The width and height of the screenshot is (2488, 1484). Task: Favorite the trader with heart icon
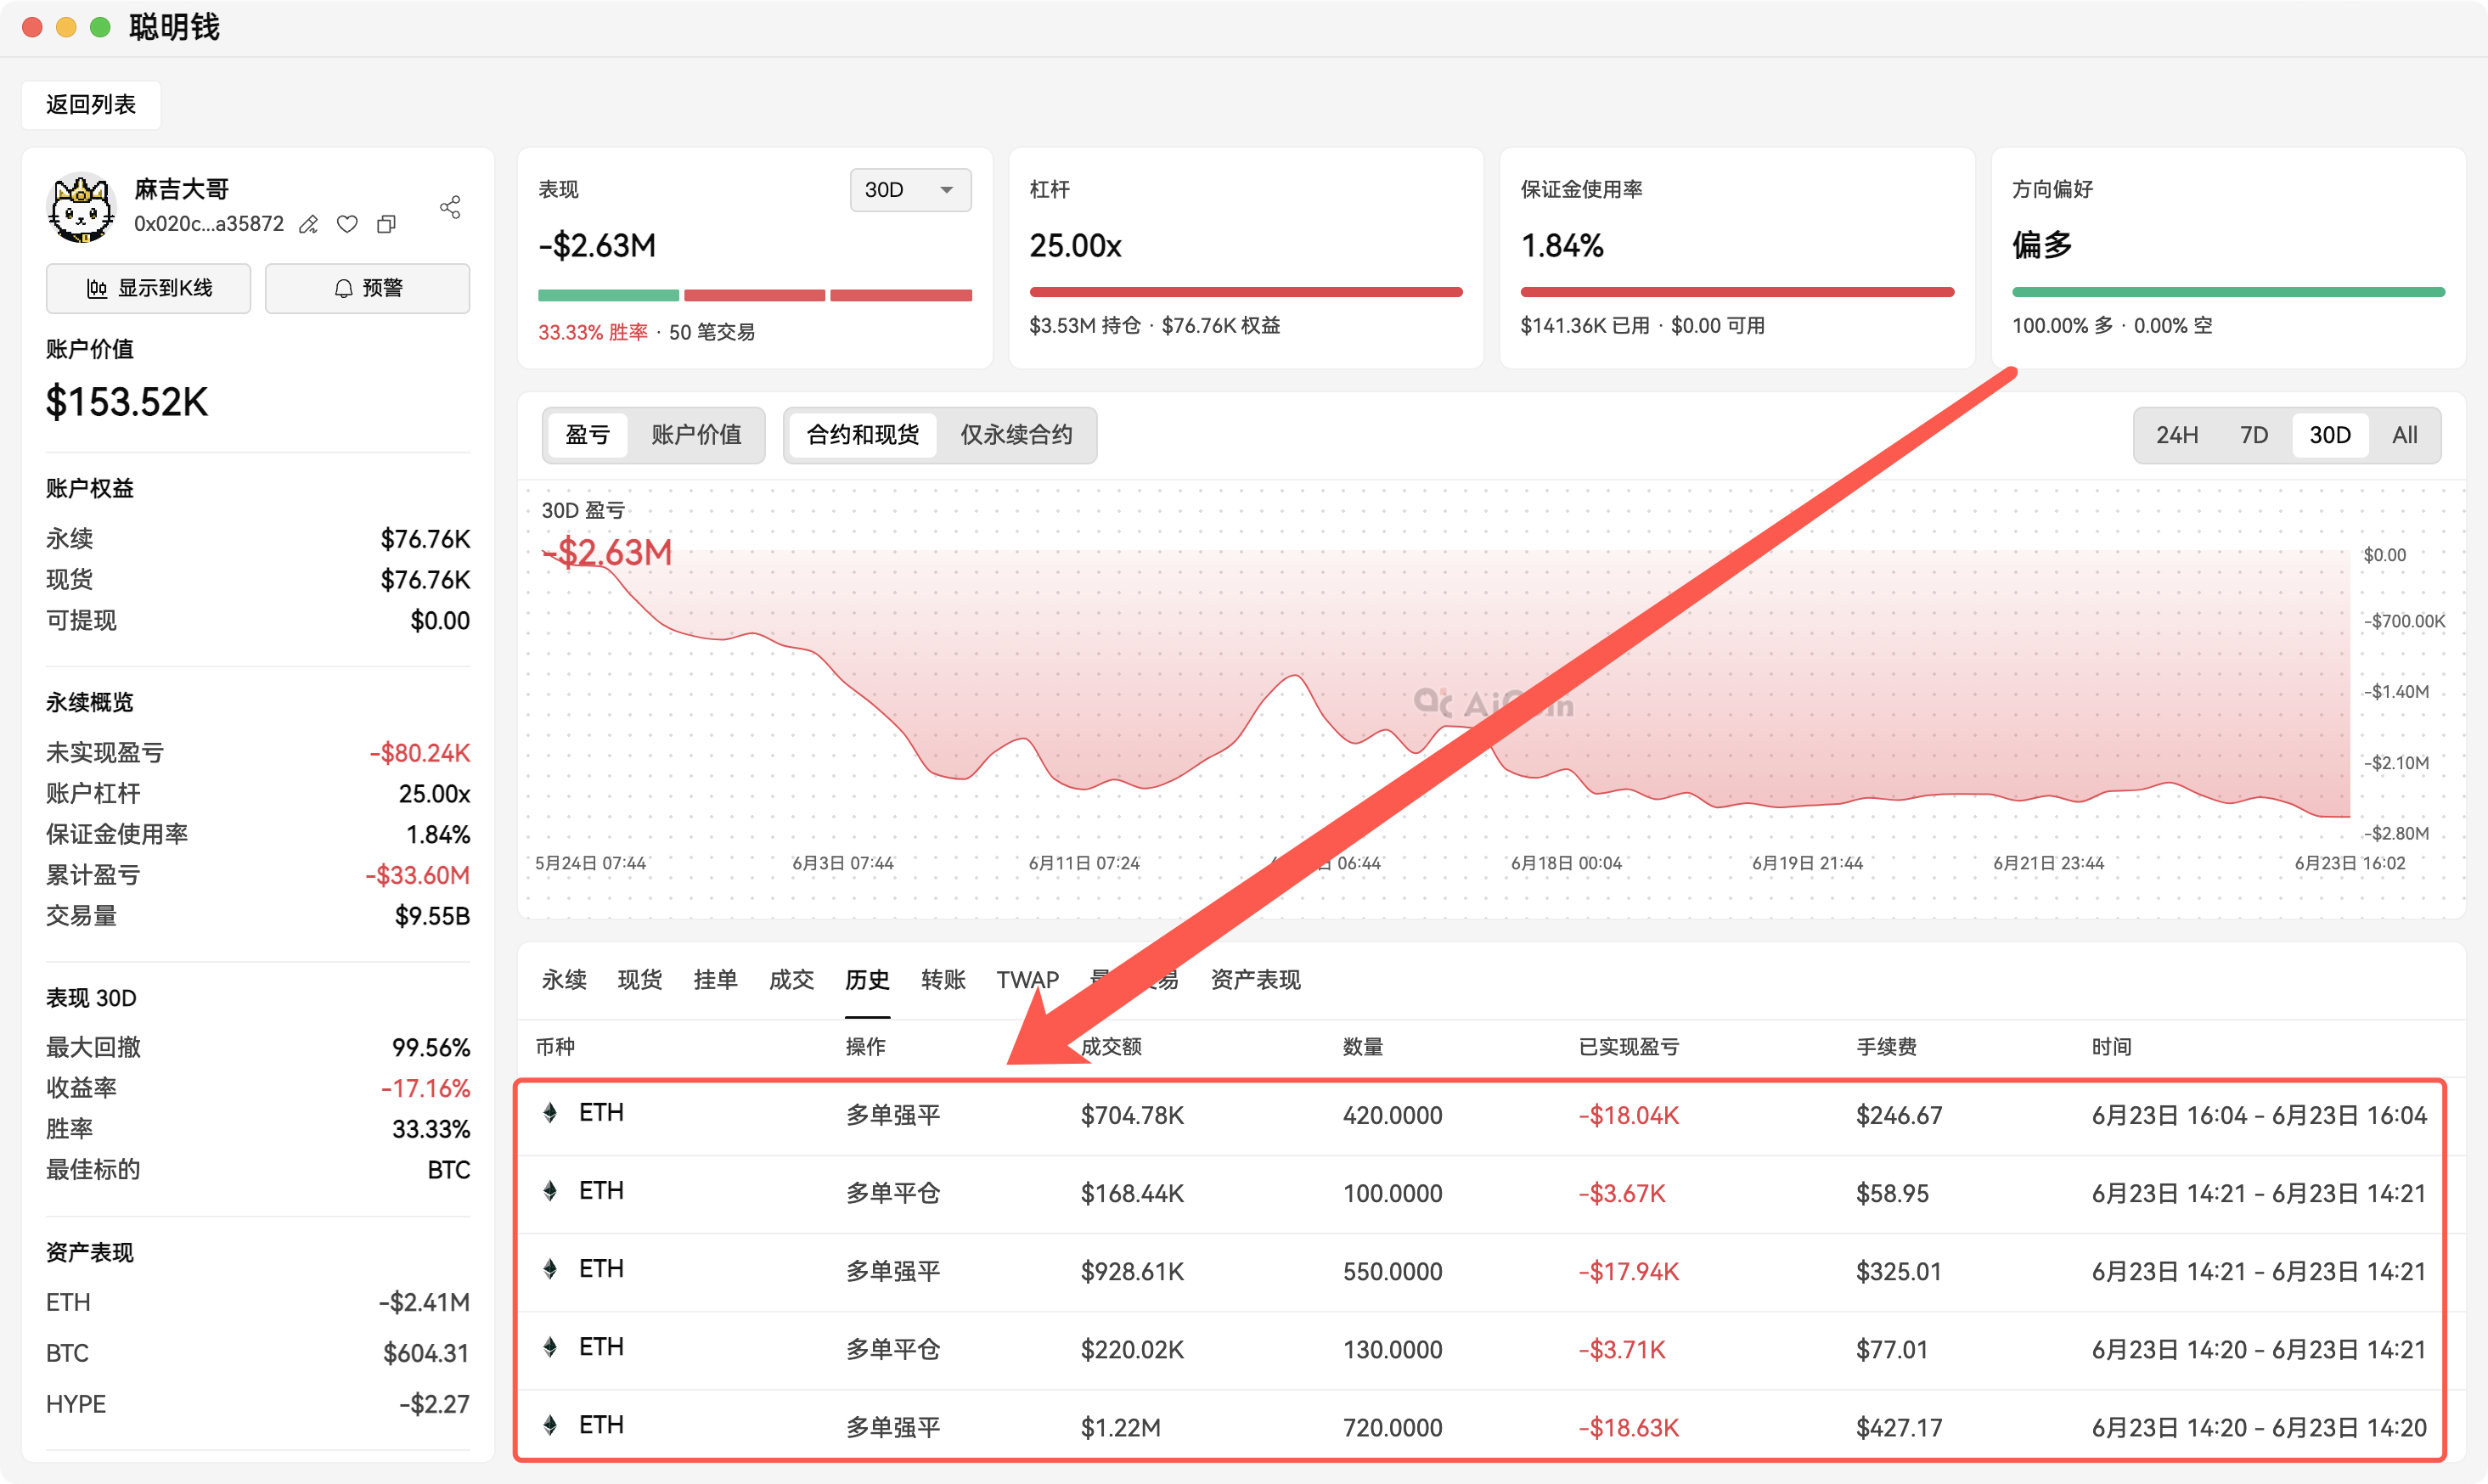point(347,224)
